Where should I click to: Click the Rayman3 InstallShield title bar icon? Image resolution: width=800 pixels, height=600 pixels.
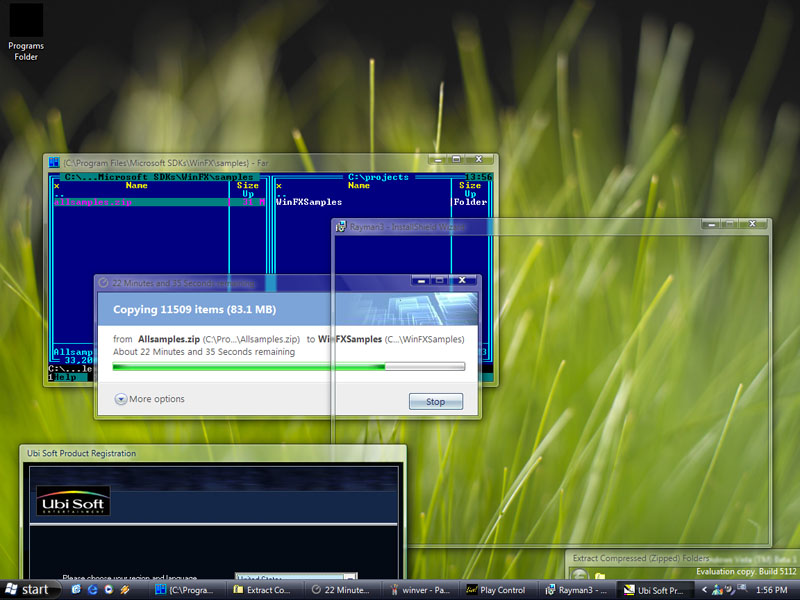coord(340,227)
